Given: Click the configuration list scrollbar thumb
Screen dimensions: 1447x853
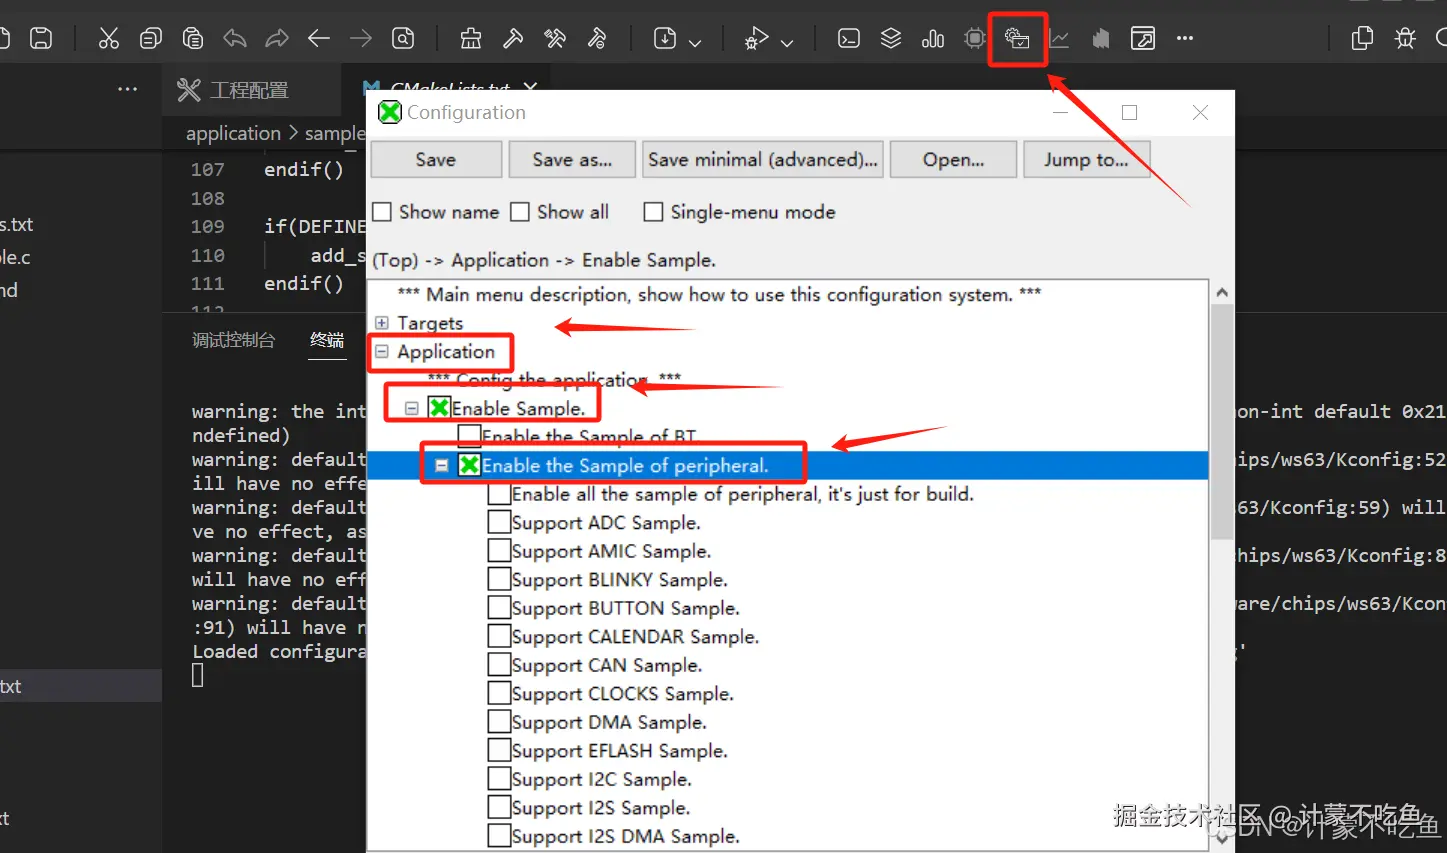Looking at the screenshot, I should 1221,421.
